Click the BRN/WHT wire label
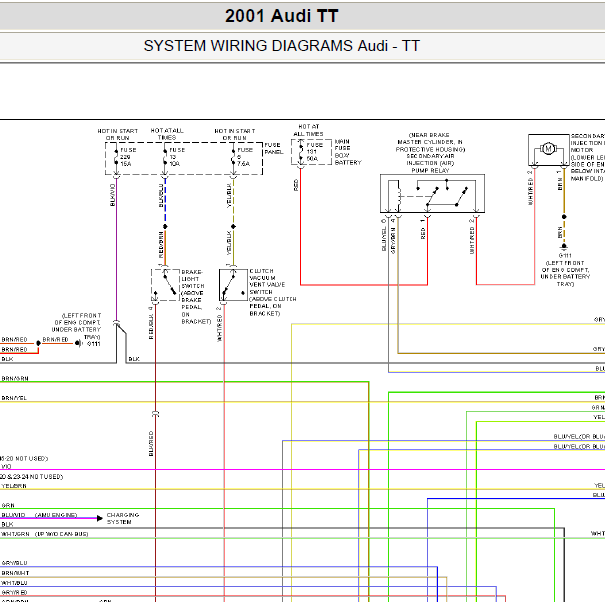Image resolution: width=605 pixels, height=602 pixels. (x=15, y=573)
